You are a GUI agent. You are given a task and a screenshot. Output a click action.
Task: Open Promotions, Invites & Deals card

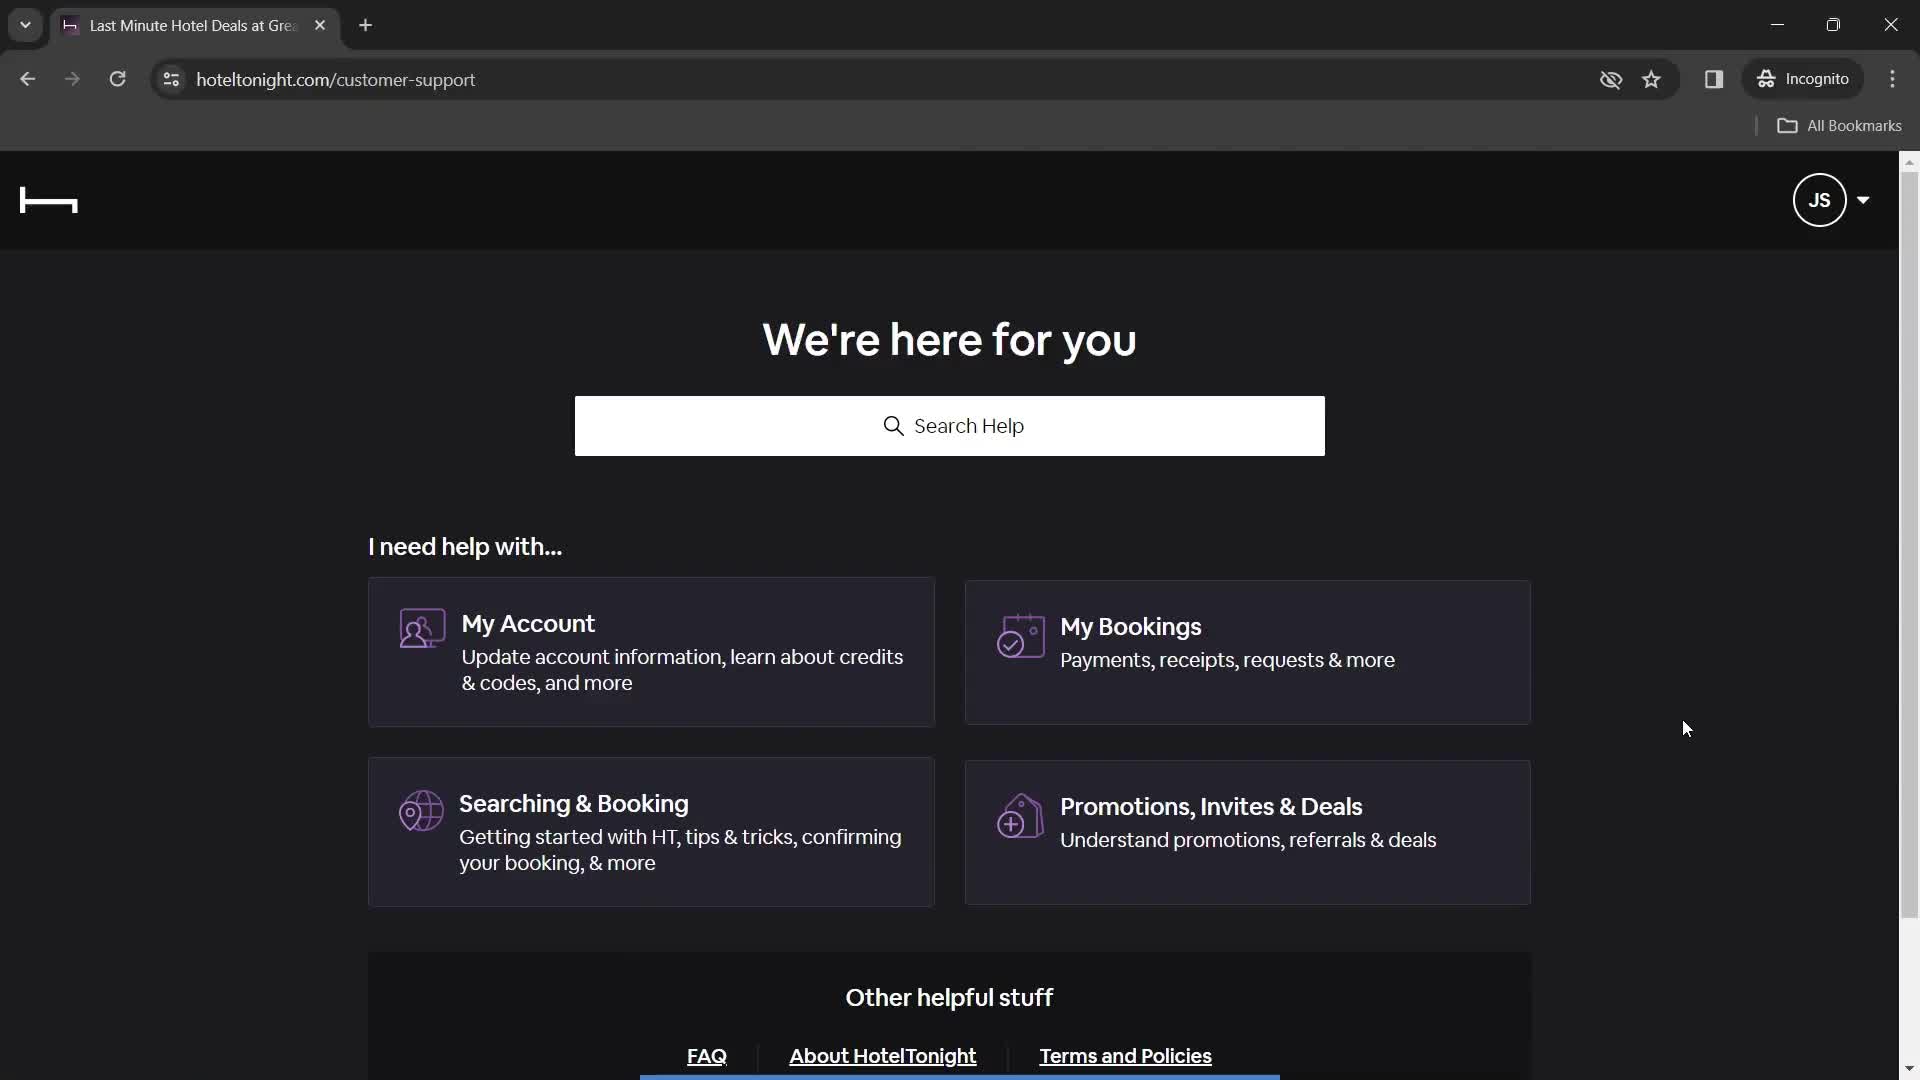1247,832
